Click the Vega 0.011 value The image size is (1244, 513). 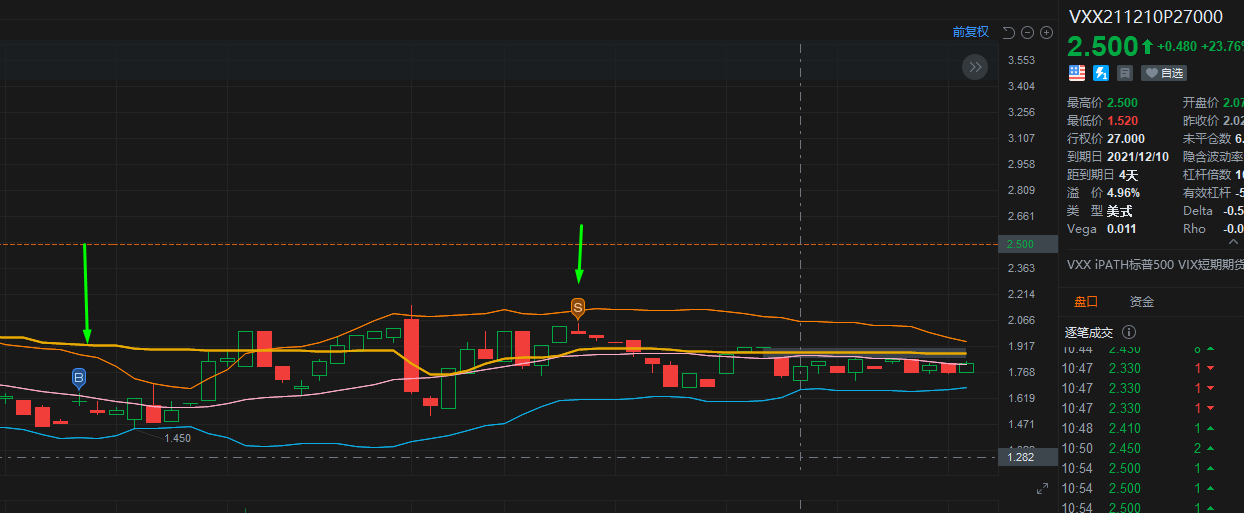point(1121,229)
